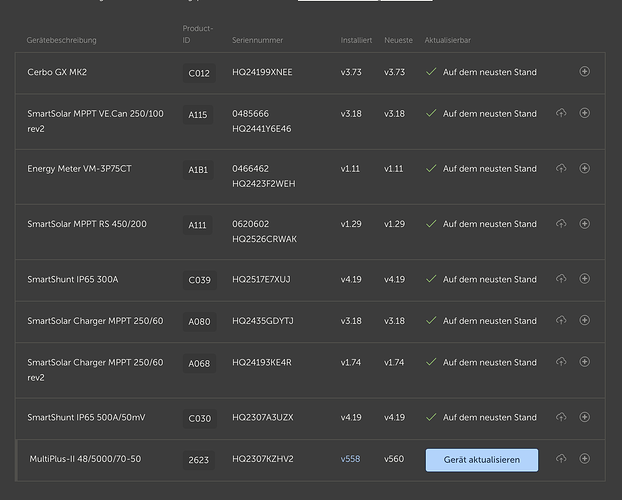Expand the Cerbo GX MK2 row plus icon

pos(584,71)
